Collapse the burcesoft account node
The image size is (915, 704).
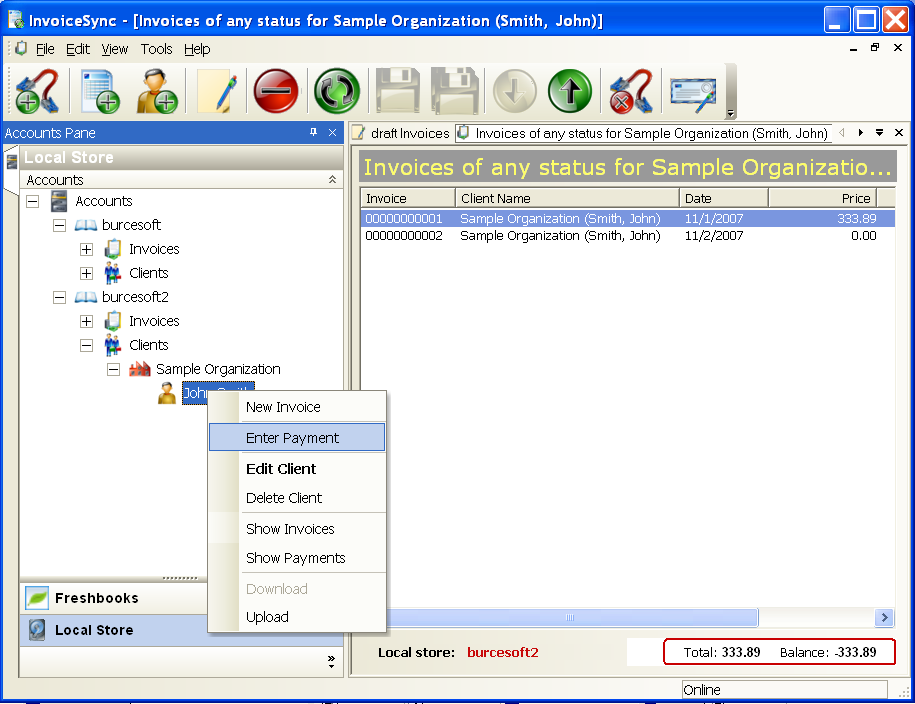click(x=60, y=225)
